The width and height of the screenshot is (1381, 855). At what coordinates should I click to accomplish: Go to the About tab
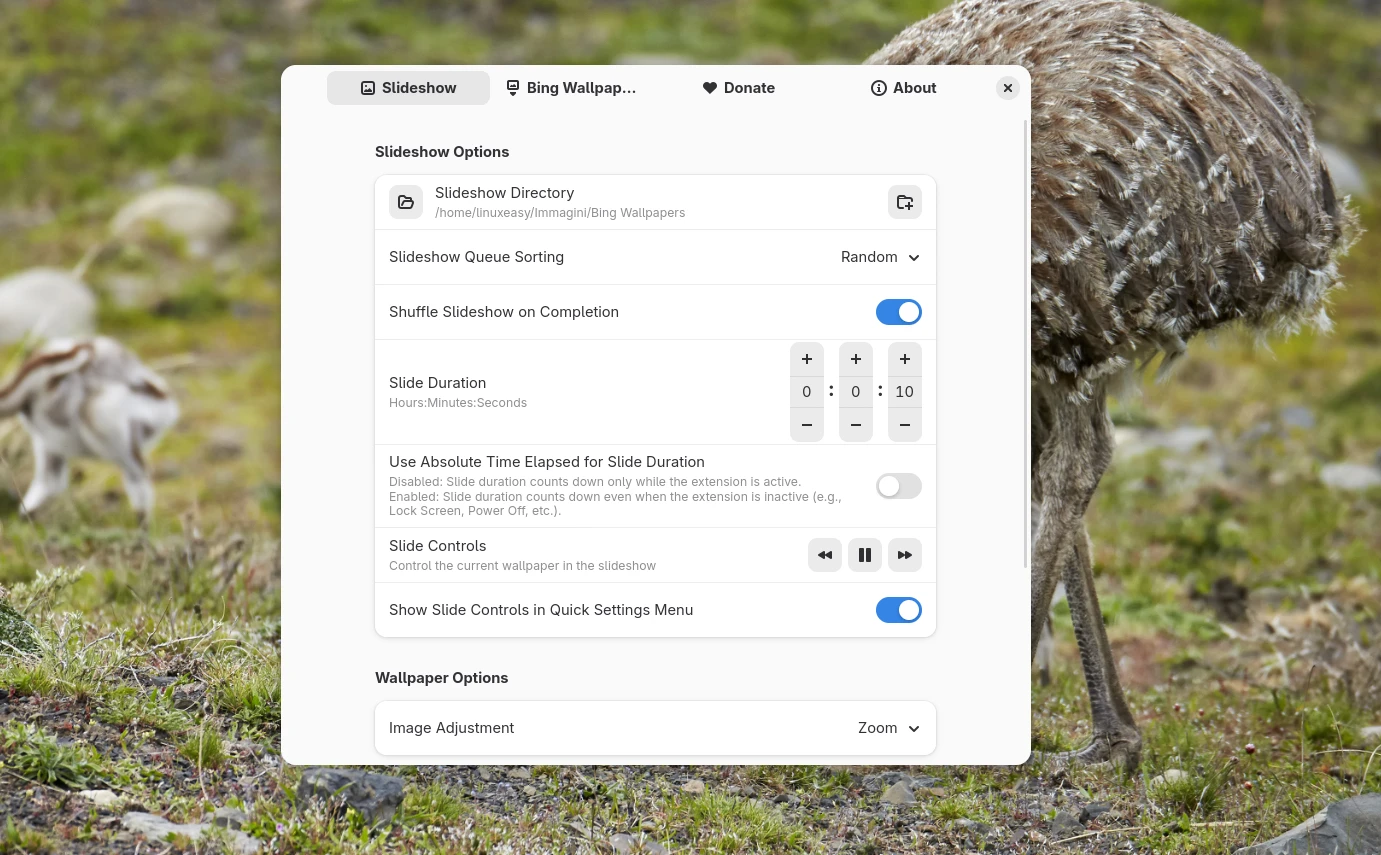pos(903,88)
